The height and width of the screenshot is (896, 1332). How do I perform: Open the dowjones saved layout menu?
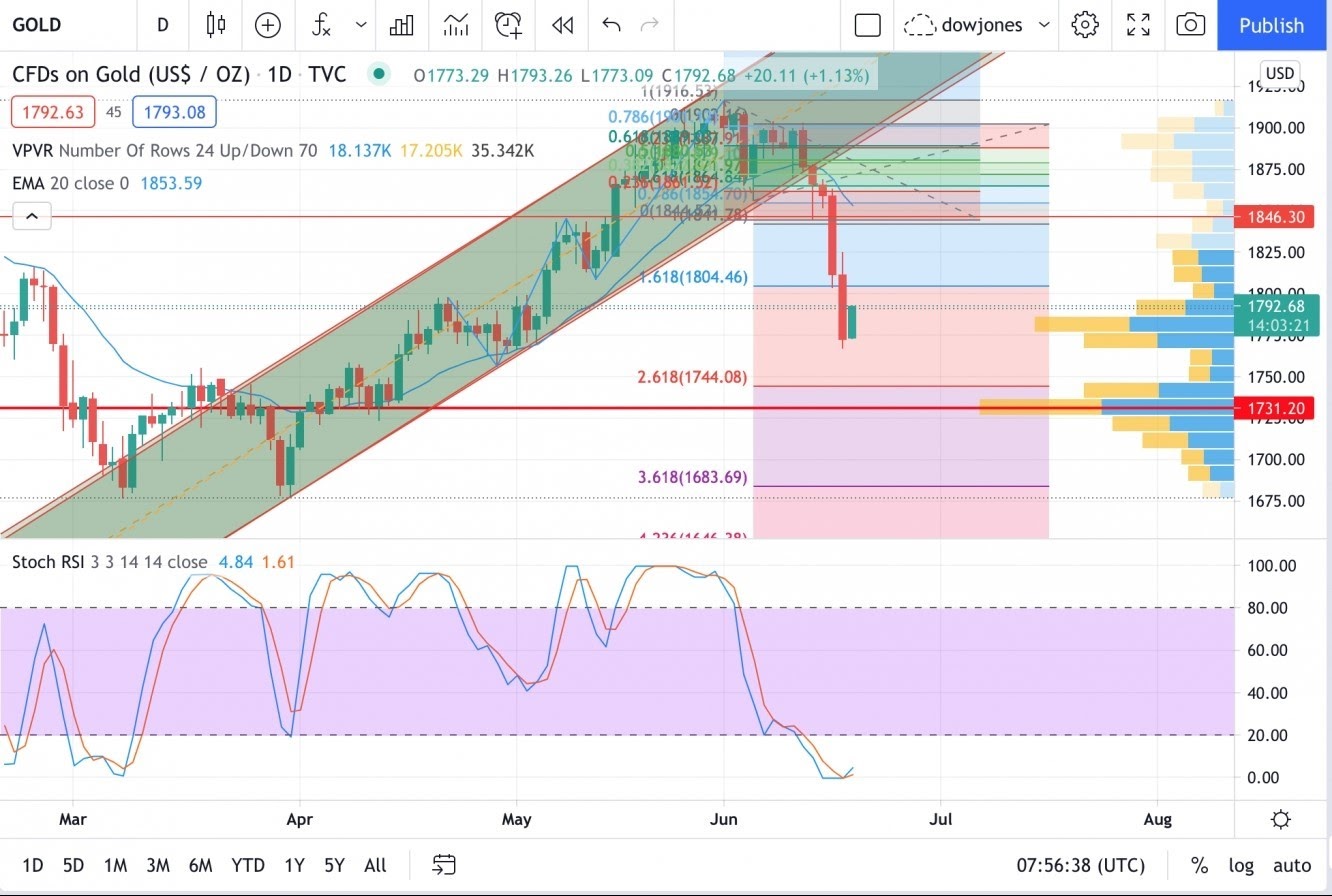[x=977, y=25]
